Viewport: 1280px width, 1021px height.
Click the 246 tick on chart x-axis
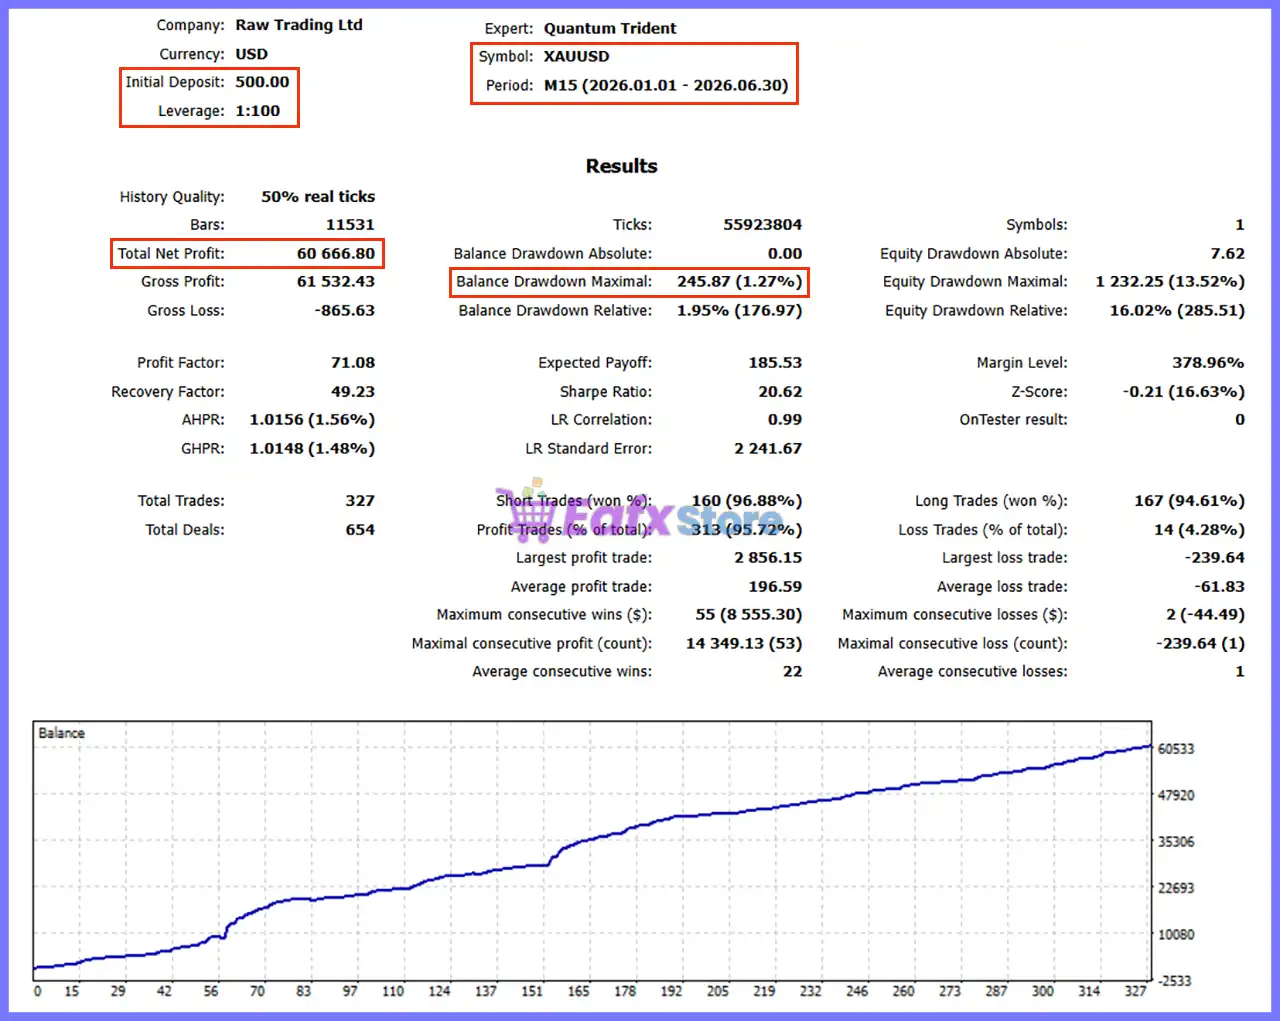[x=857, y=991]
